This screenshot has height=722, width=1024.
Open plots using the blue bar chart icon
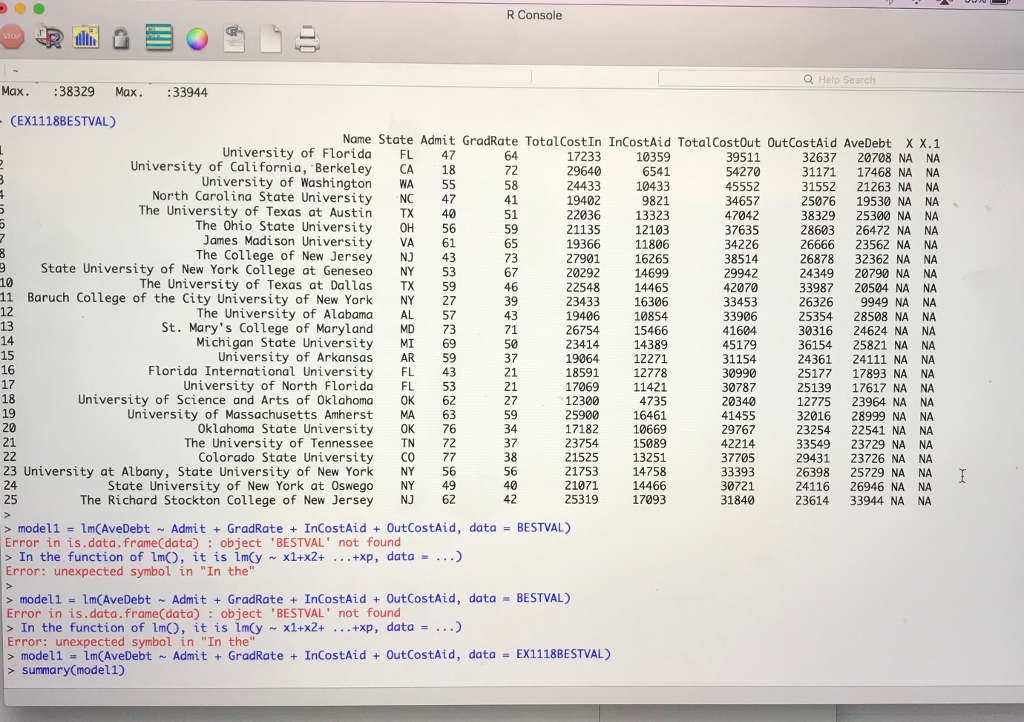point(85,38)
